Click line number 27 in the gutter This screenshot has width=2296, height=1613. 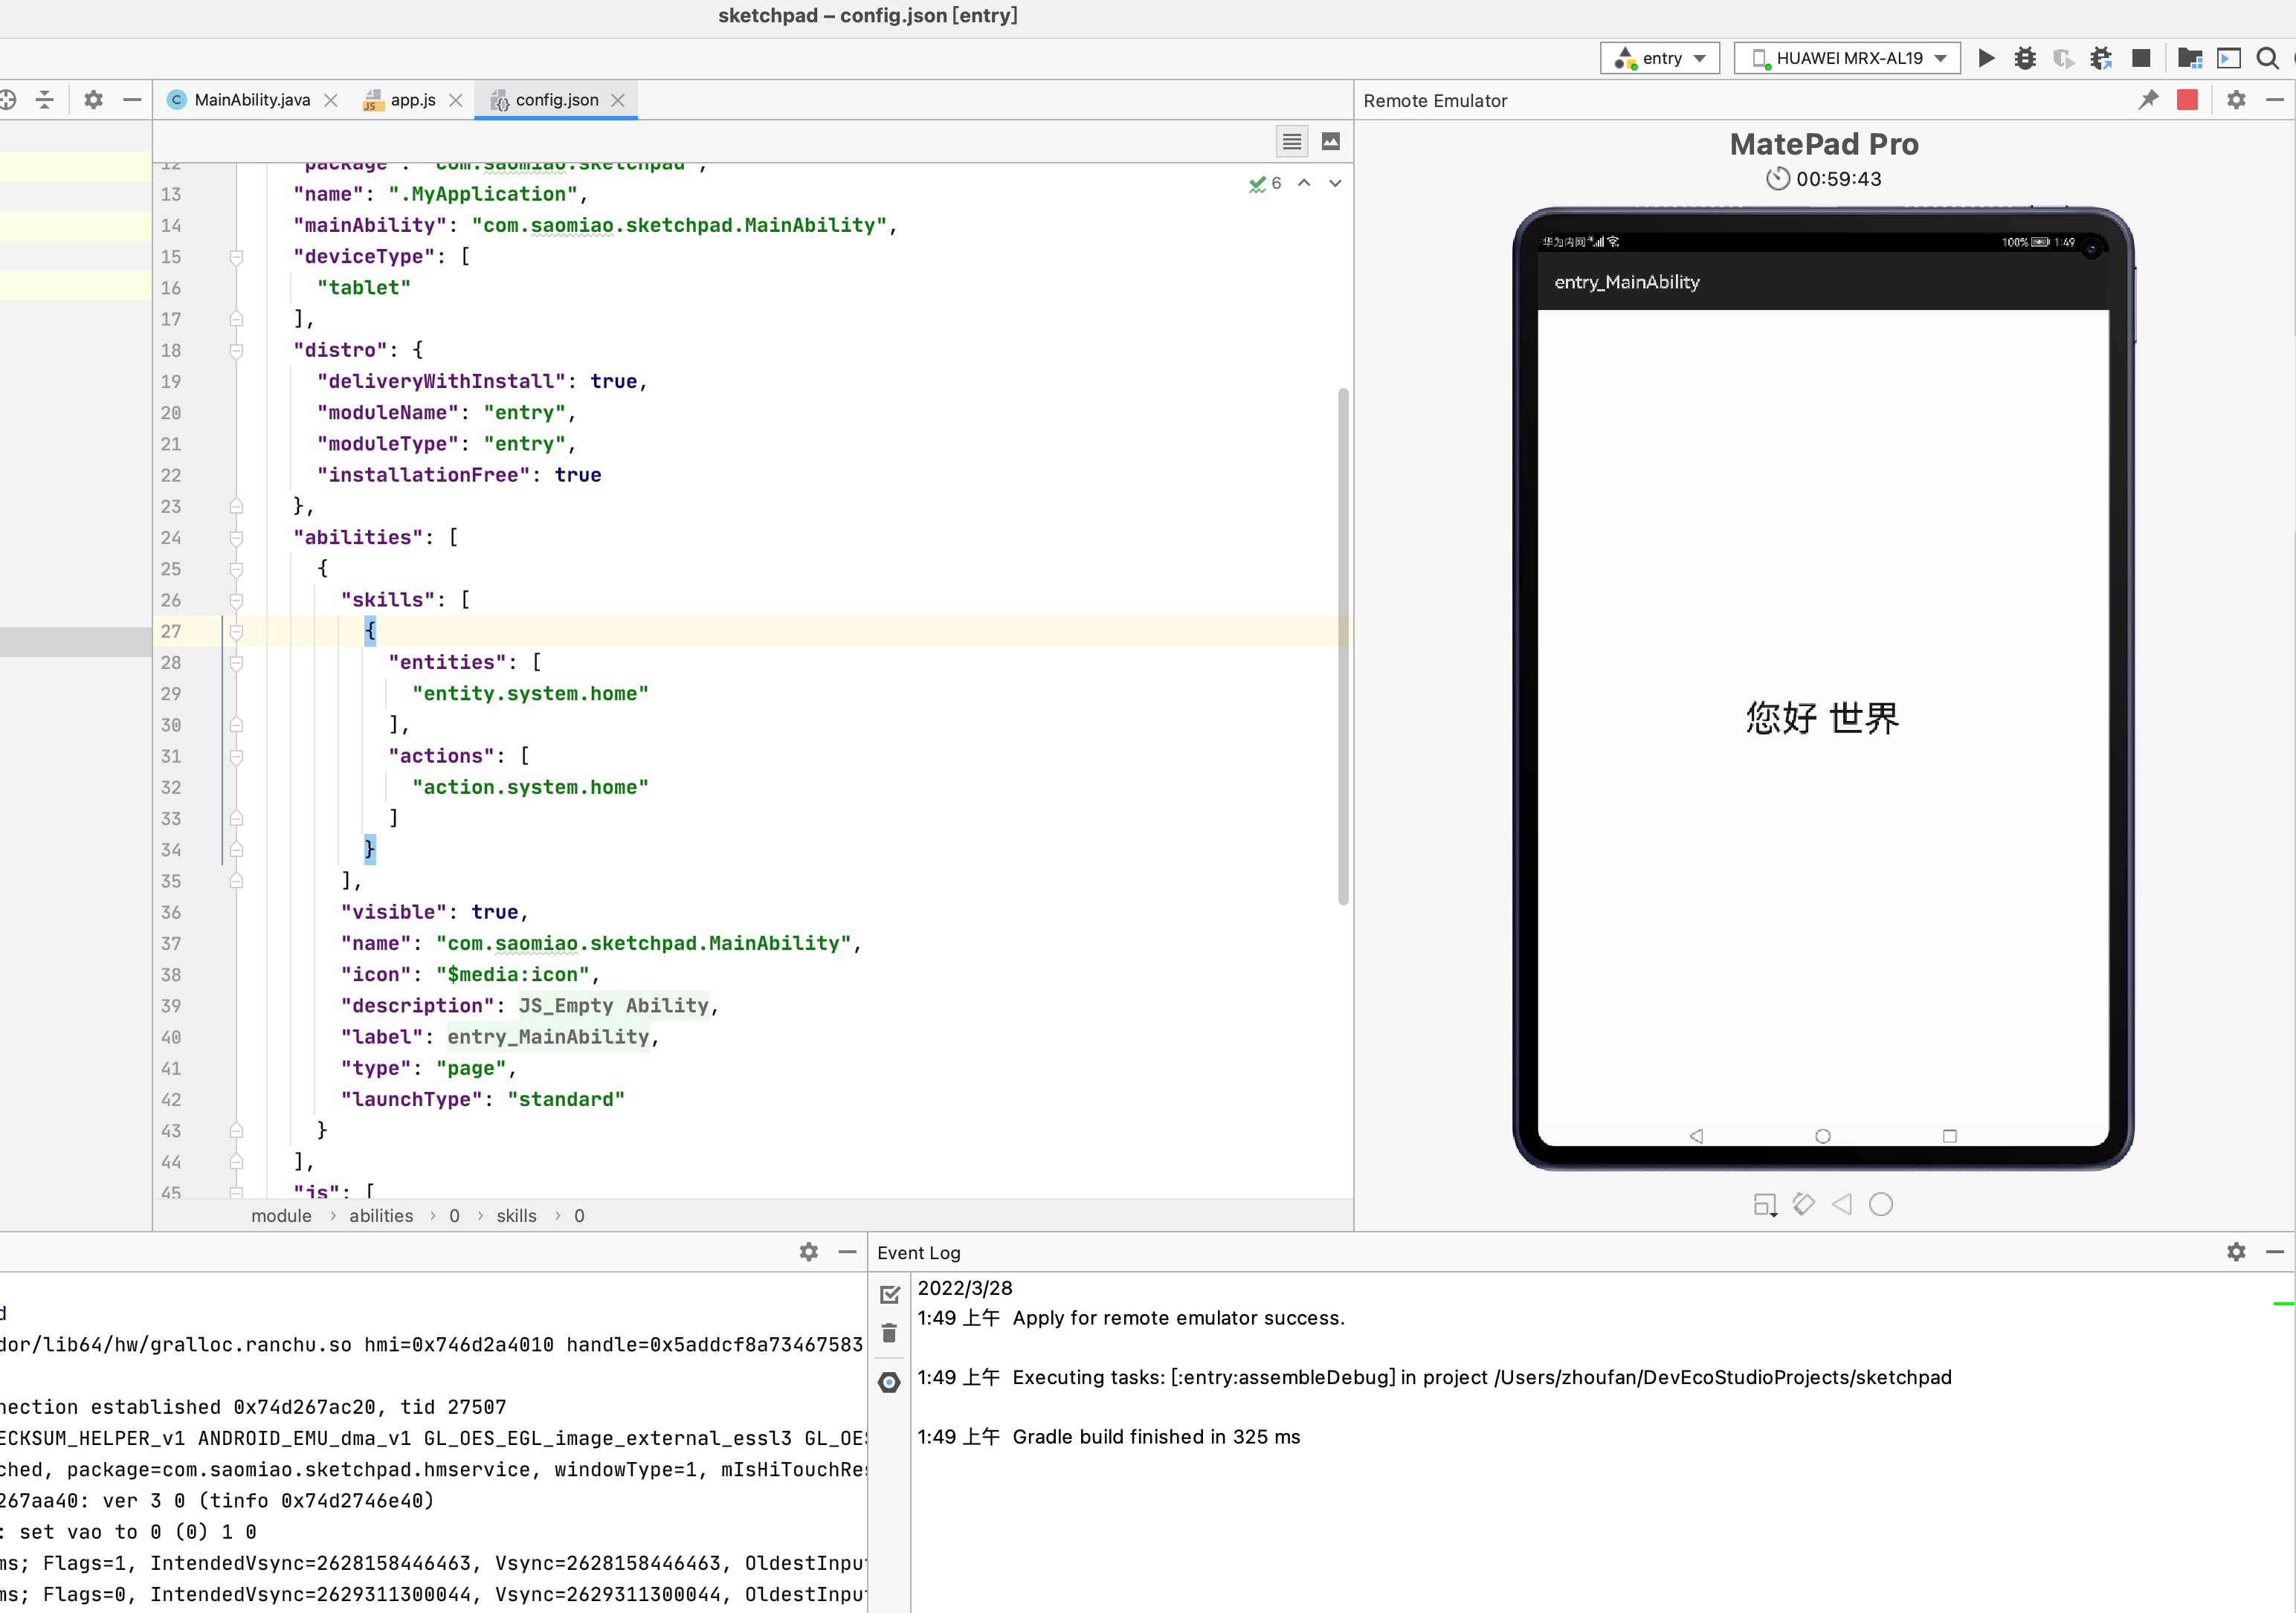pos(171,632)
